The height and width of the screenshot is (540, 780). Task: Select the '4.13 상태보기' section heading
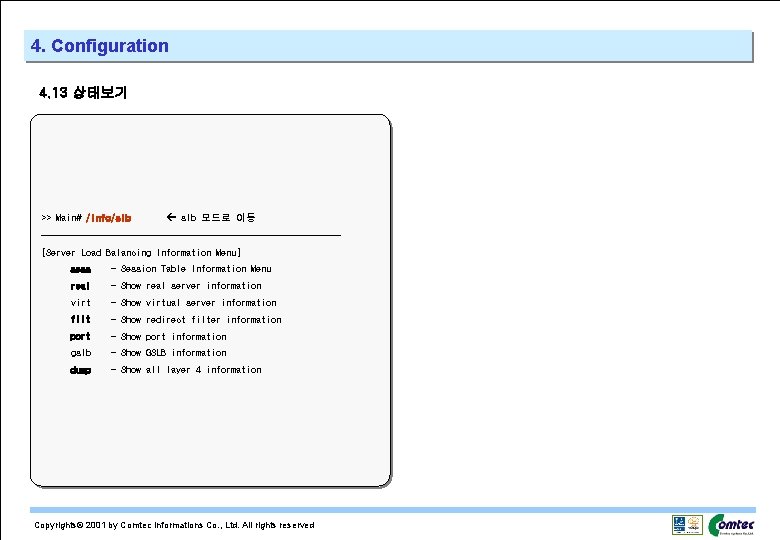pyautogui.click(x=83, y=92)
